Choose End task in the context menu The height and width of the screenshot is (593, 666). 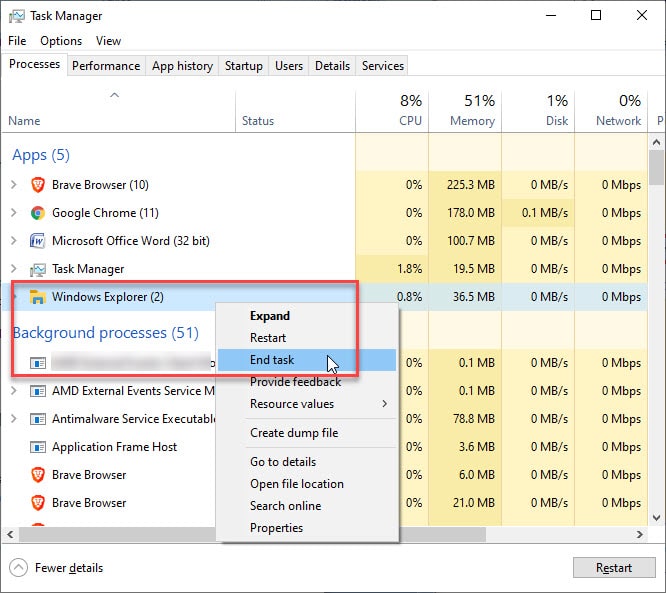(308, 360)
